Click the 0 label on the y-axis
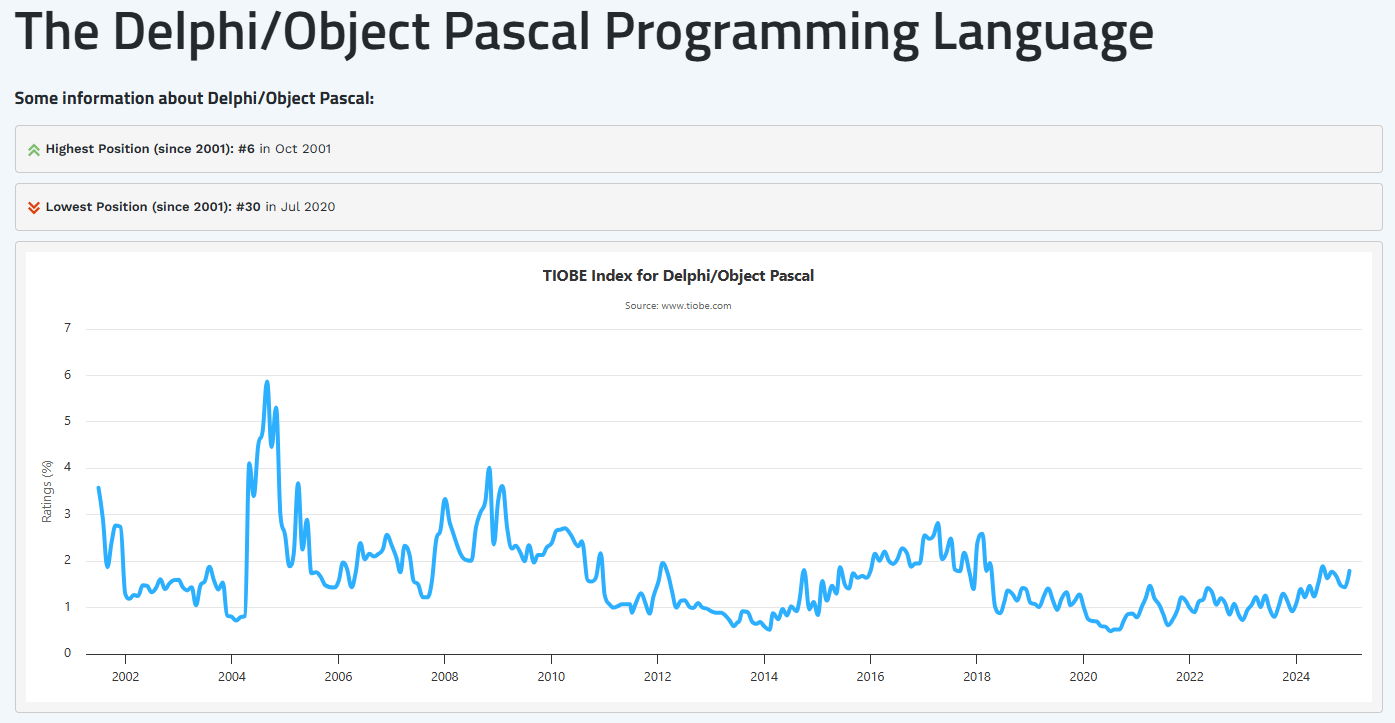This screenshot has width=1395, height=723. tap(67, 653)
